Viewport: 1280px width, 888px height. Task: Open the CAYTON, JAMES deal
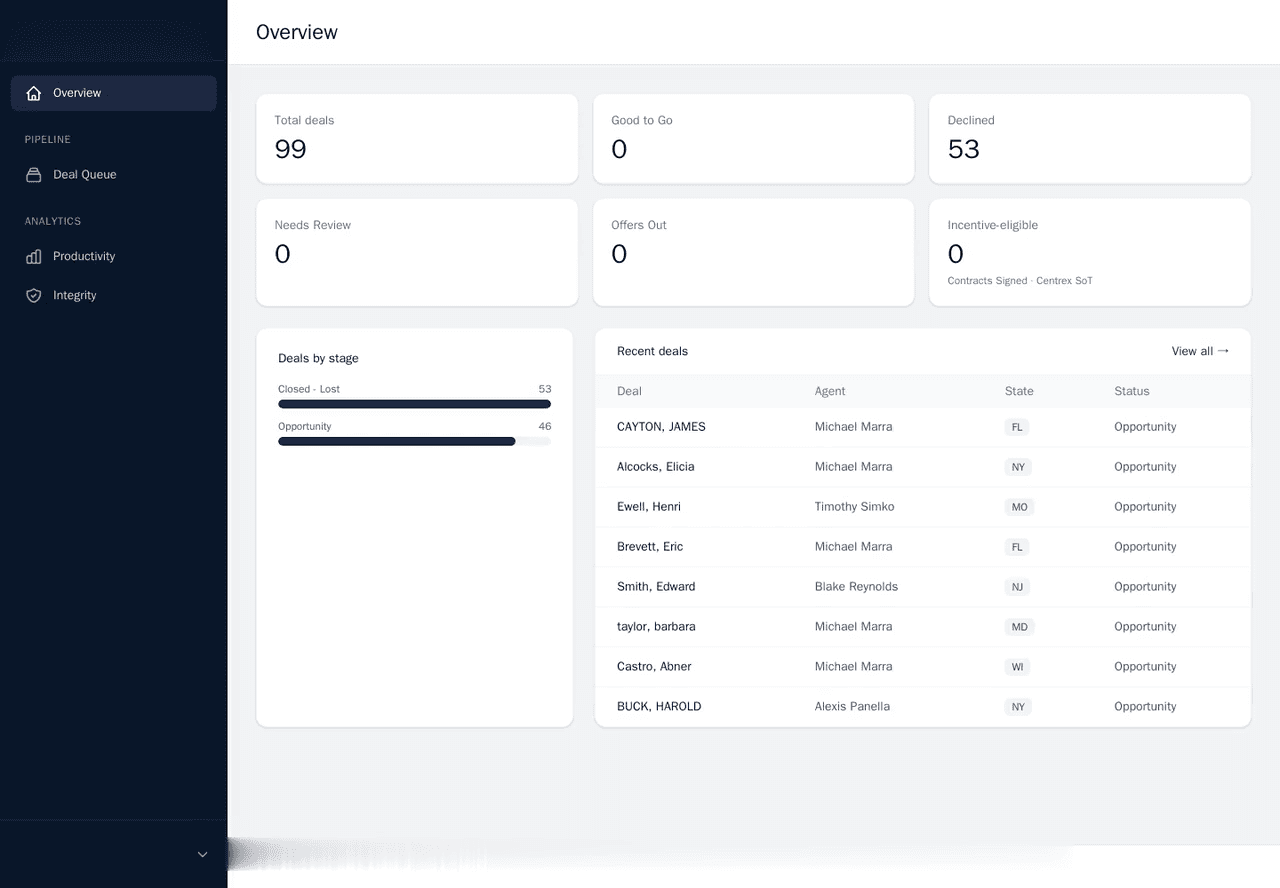tap(661, 427)
